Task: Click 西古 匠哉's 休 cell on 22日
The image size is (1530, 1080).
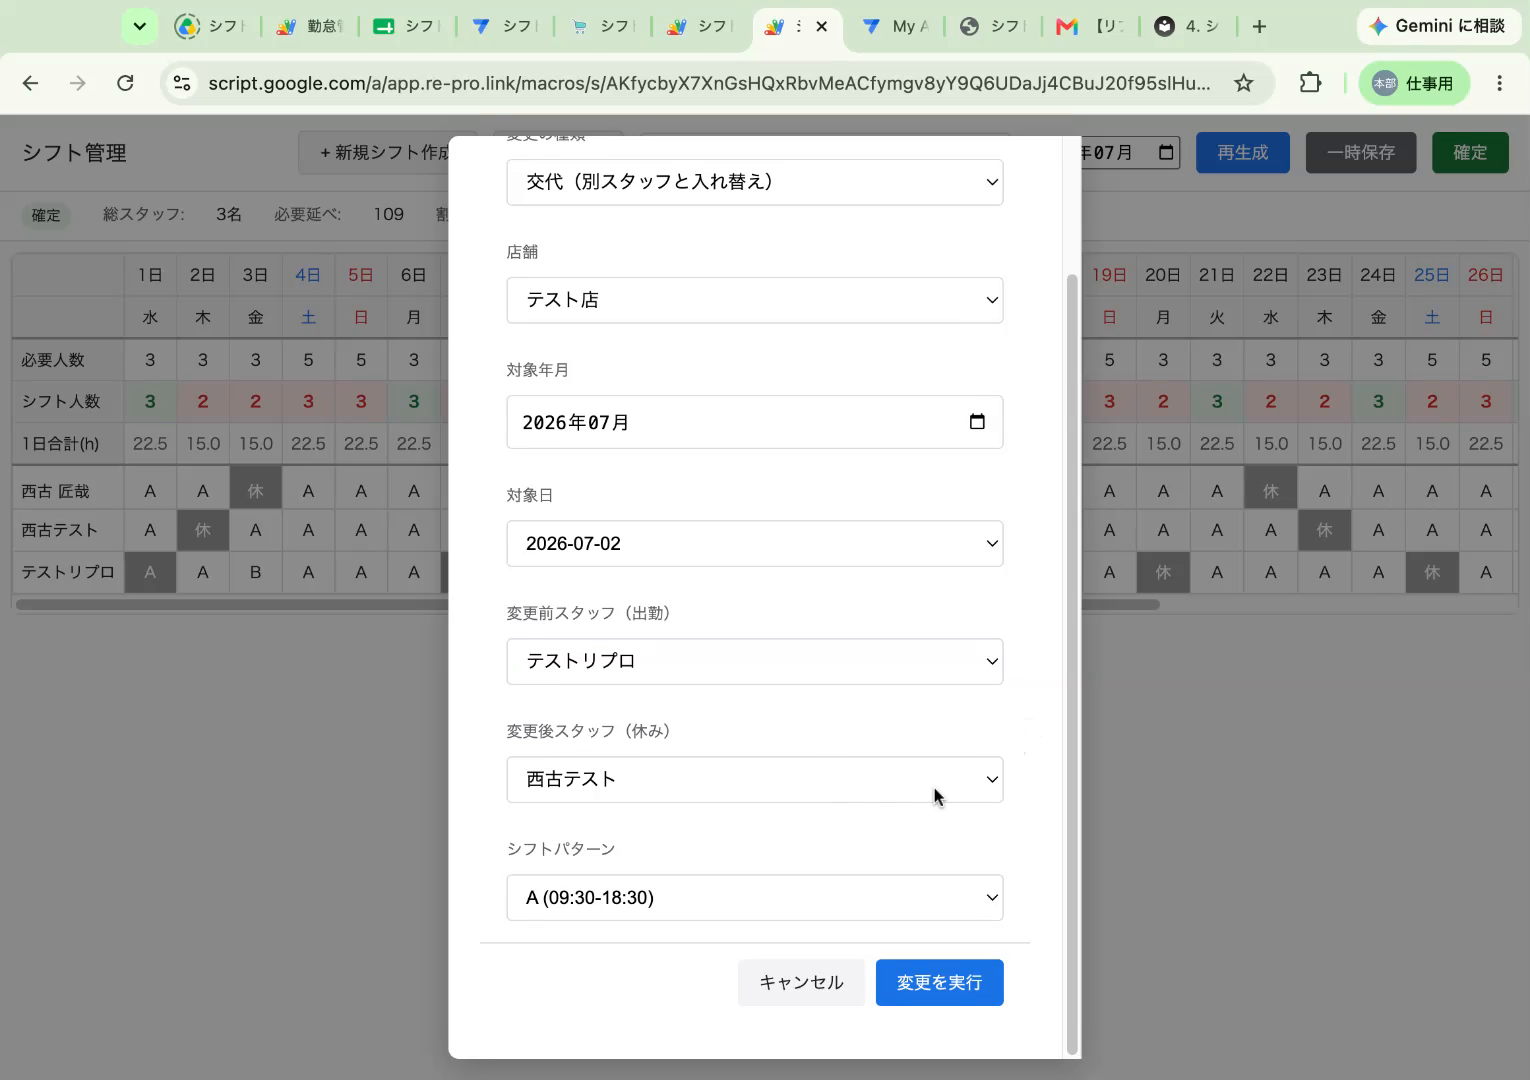Action: tap(1270, 490)
